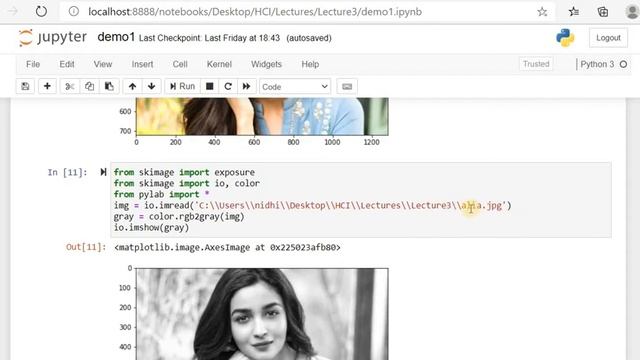Restart the kernel with the circular arrow icon
This screenshot has width=640, height=360.
[228, 87]
